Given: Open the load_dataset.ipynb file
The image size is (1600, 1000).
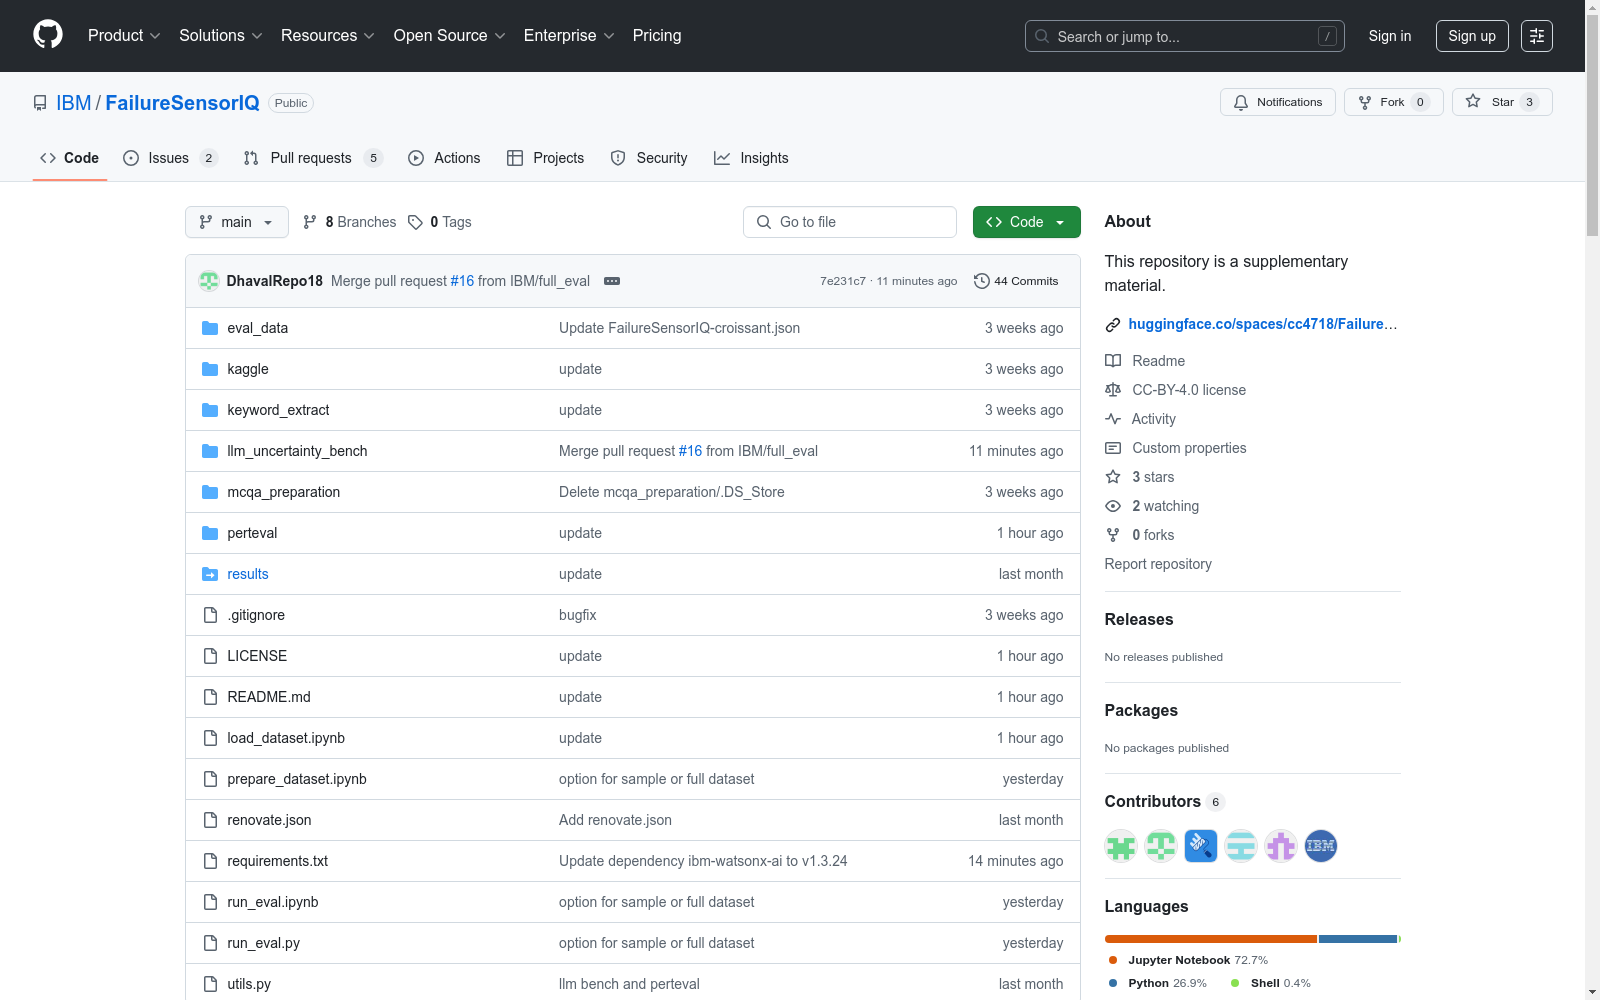Looking at the screenshot, I should pos(286,738).
